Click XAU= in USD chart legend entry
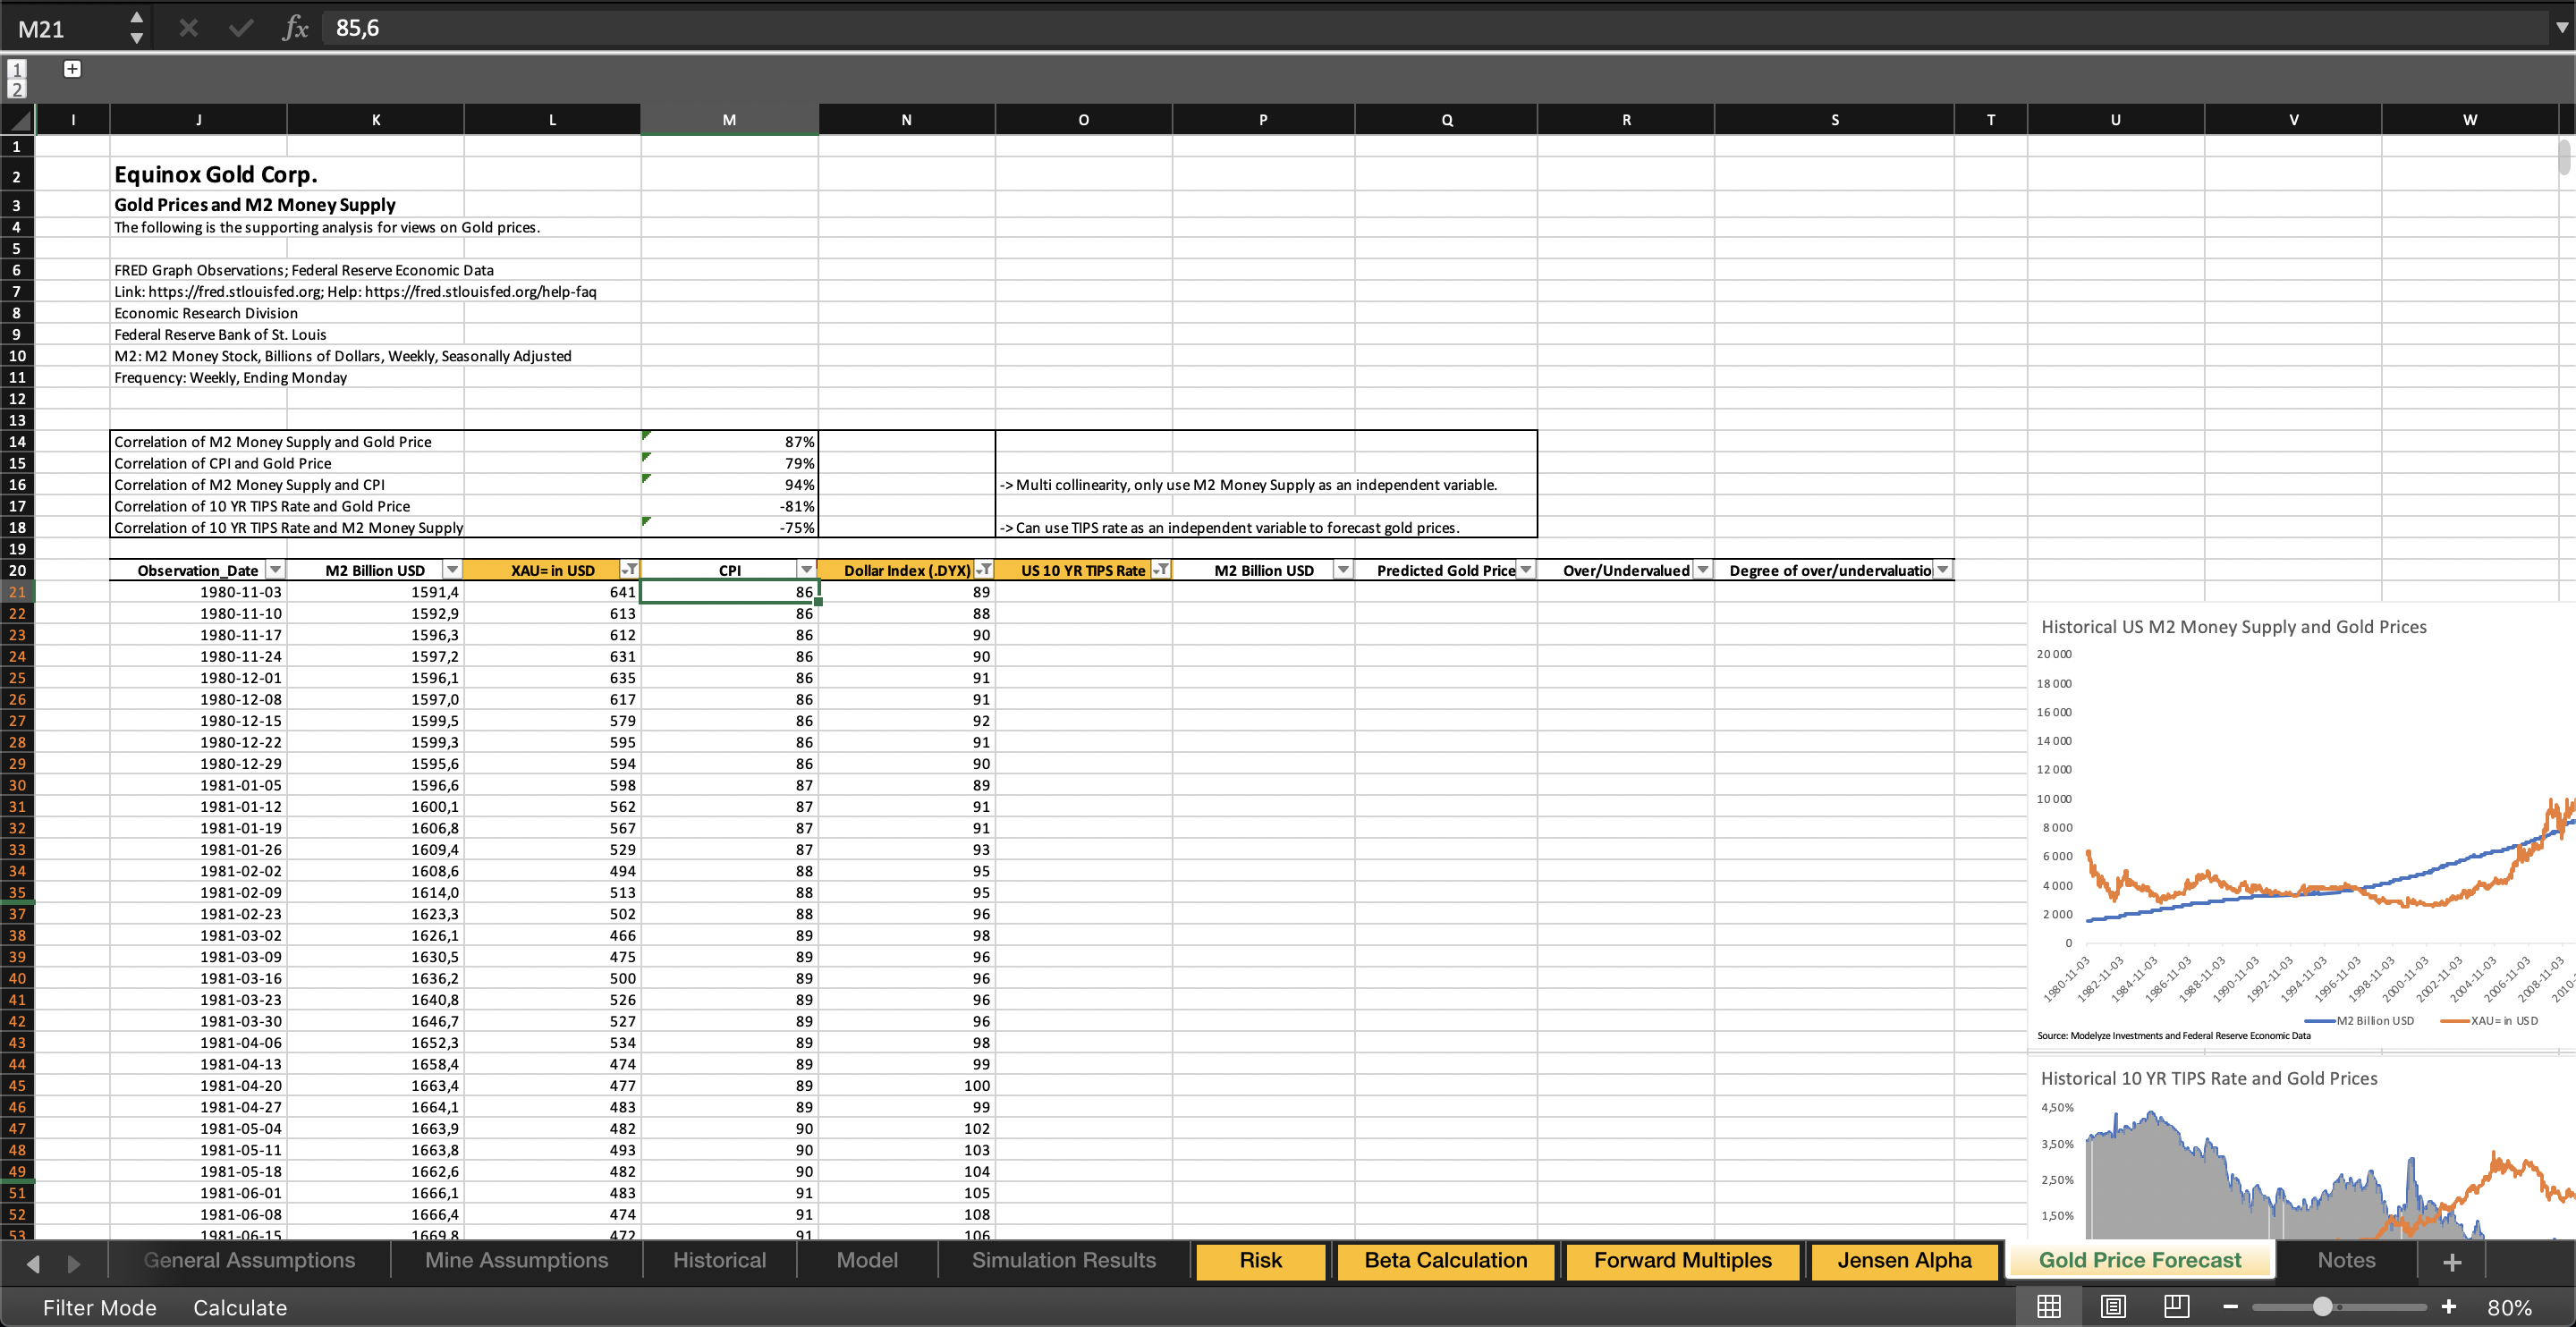The height and width of the screenshot is (1327, 2576). coord(2489,1021)
